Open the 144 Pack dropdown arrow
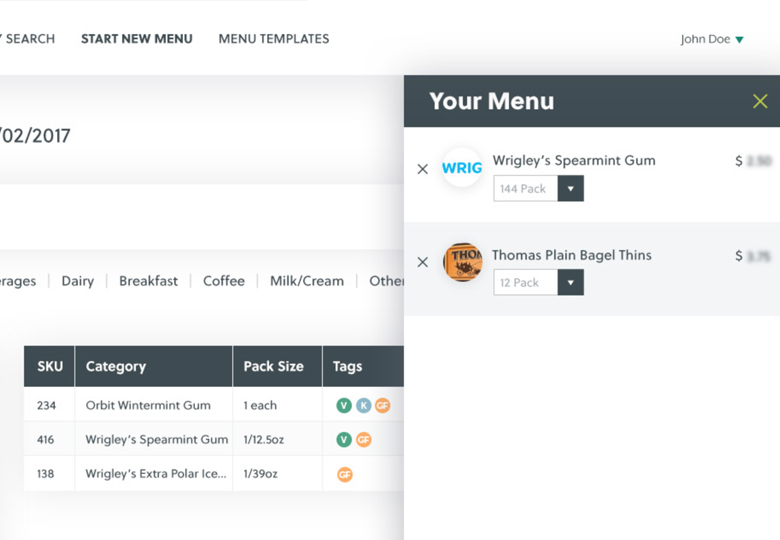 [x=571, y=188]
